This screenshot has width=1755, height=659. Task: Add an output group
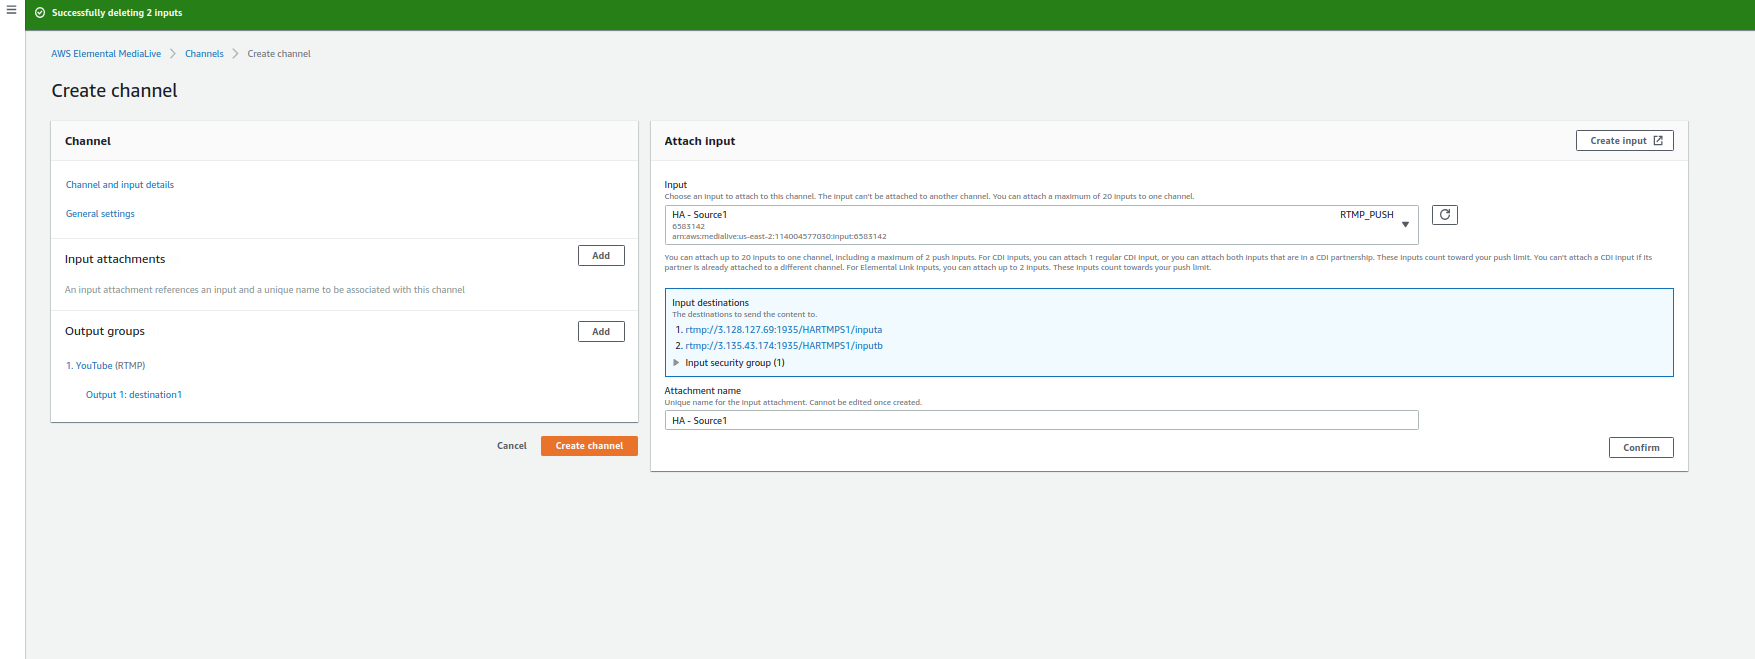pos(601,332)
